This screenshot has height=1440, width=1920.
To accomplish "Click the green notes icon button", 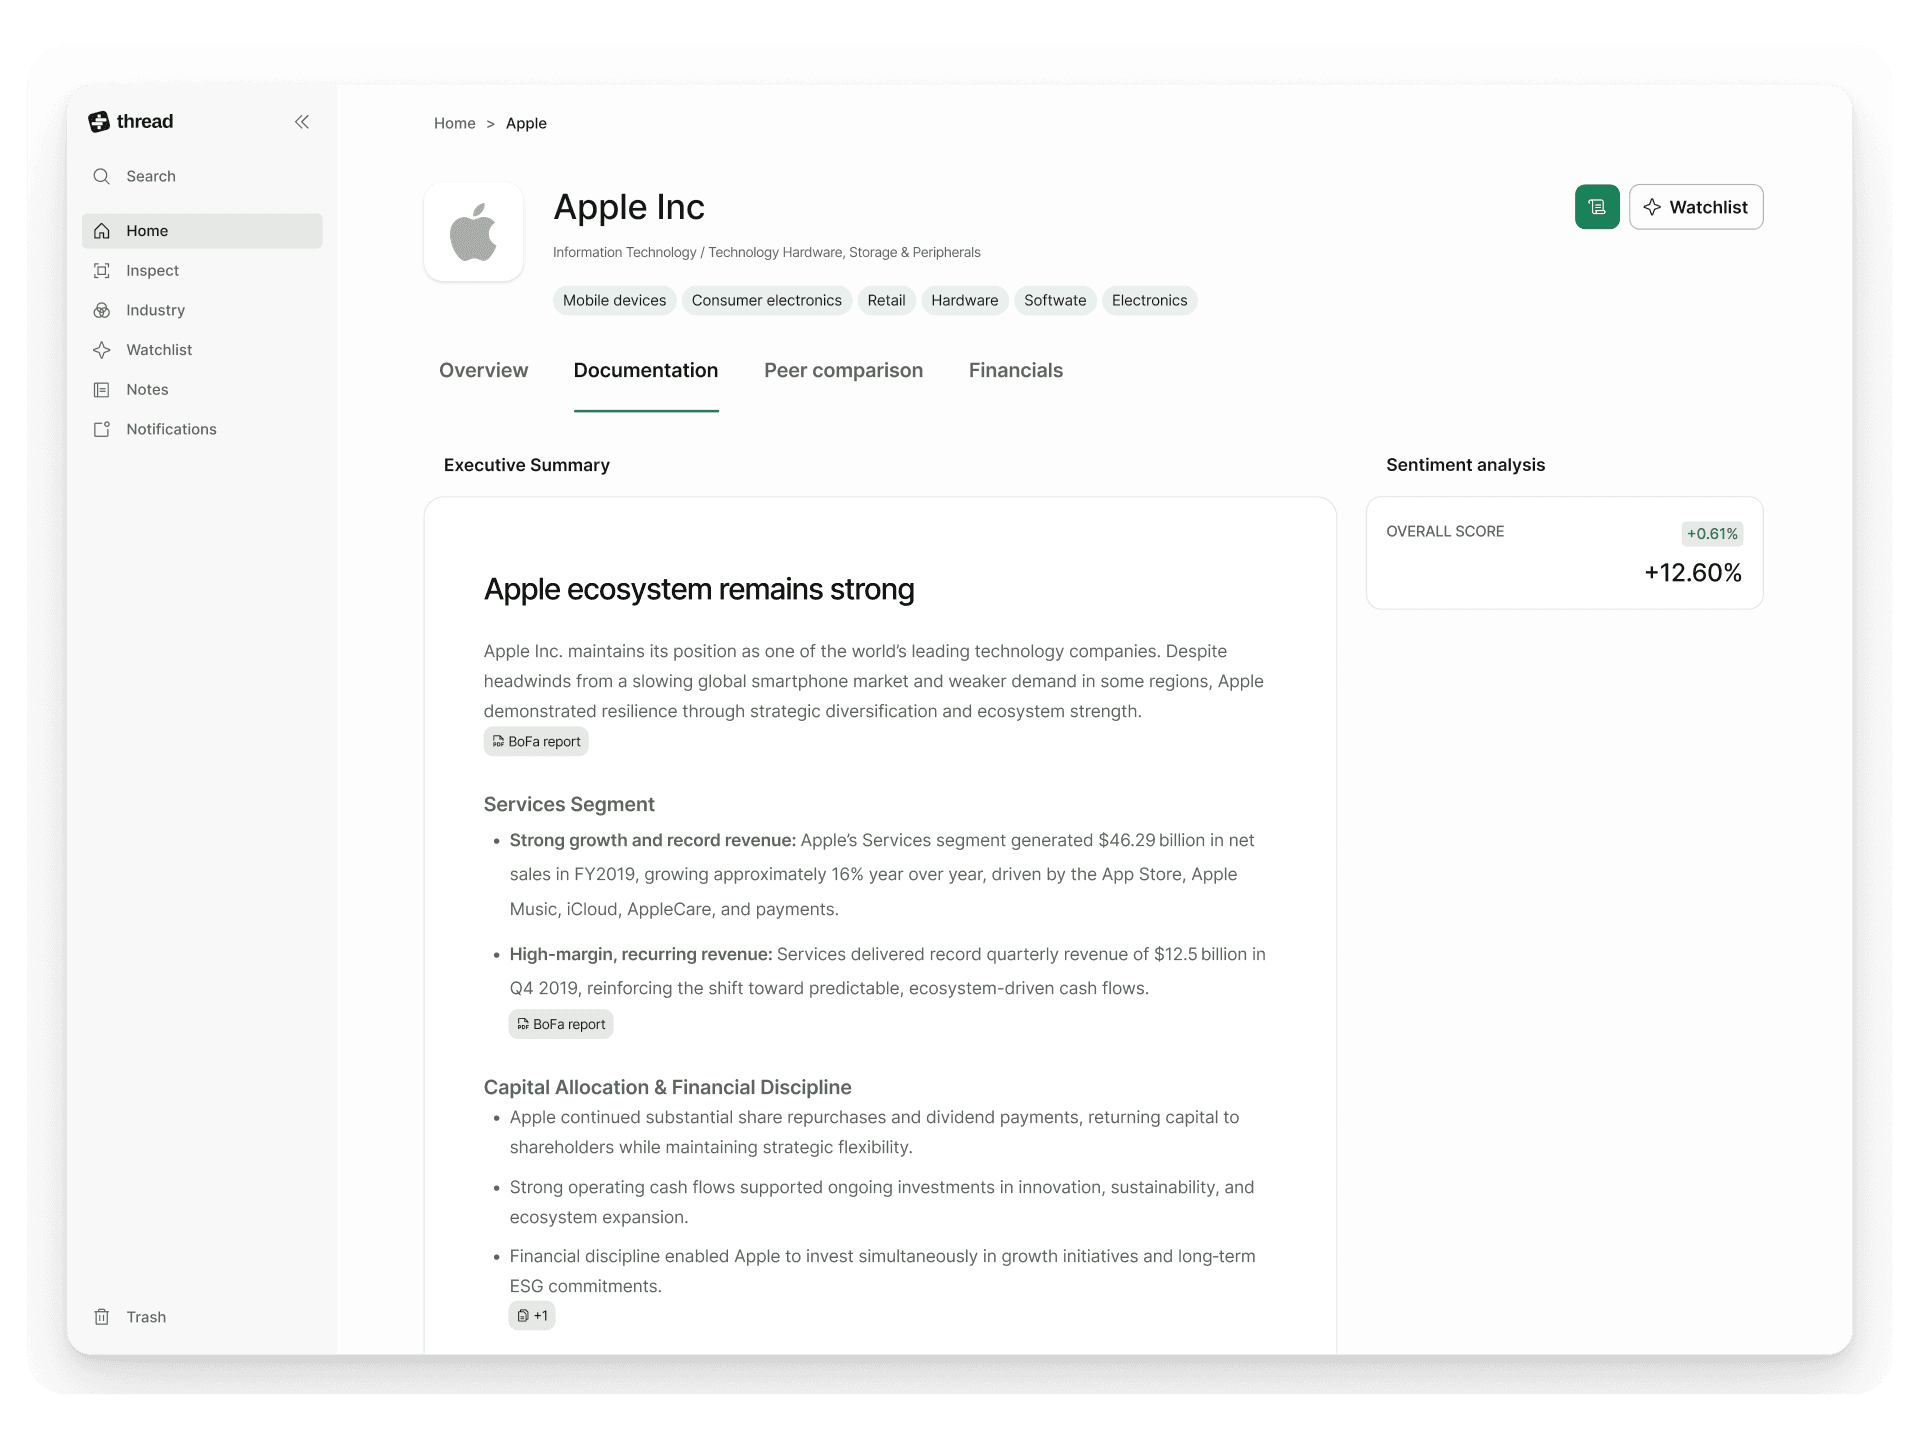I will (1596, 207).
